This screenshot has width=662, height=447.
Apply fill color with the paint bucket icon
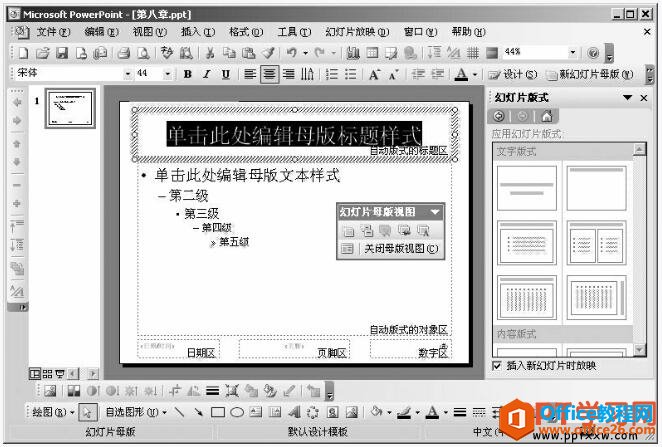click(376, 412)
